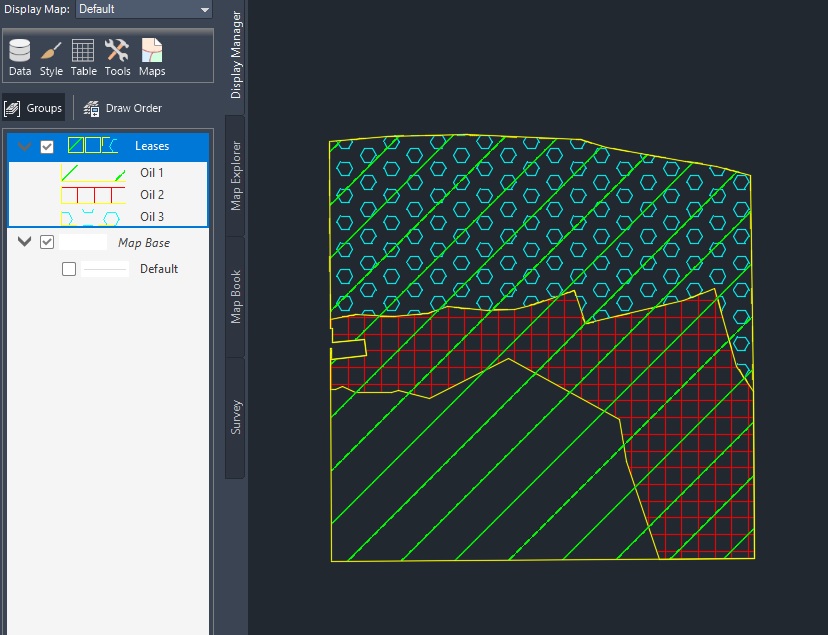Open the Display Map dropdown
The image size is (828, 635).
click(x=143, y=8)
